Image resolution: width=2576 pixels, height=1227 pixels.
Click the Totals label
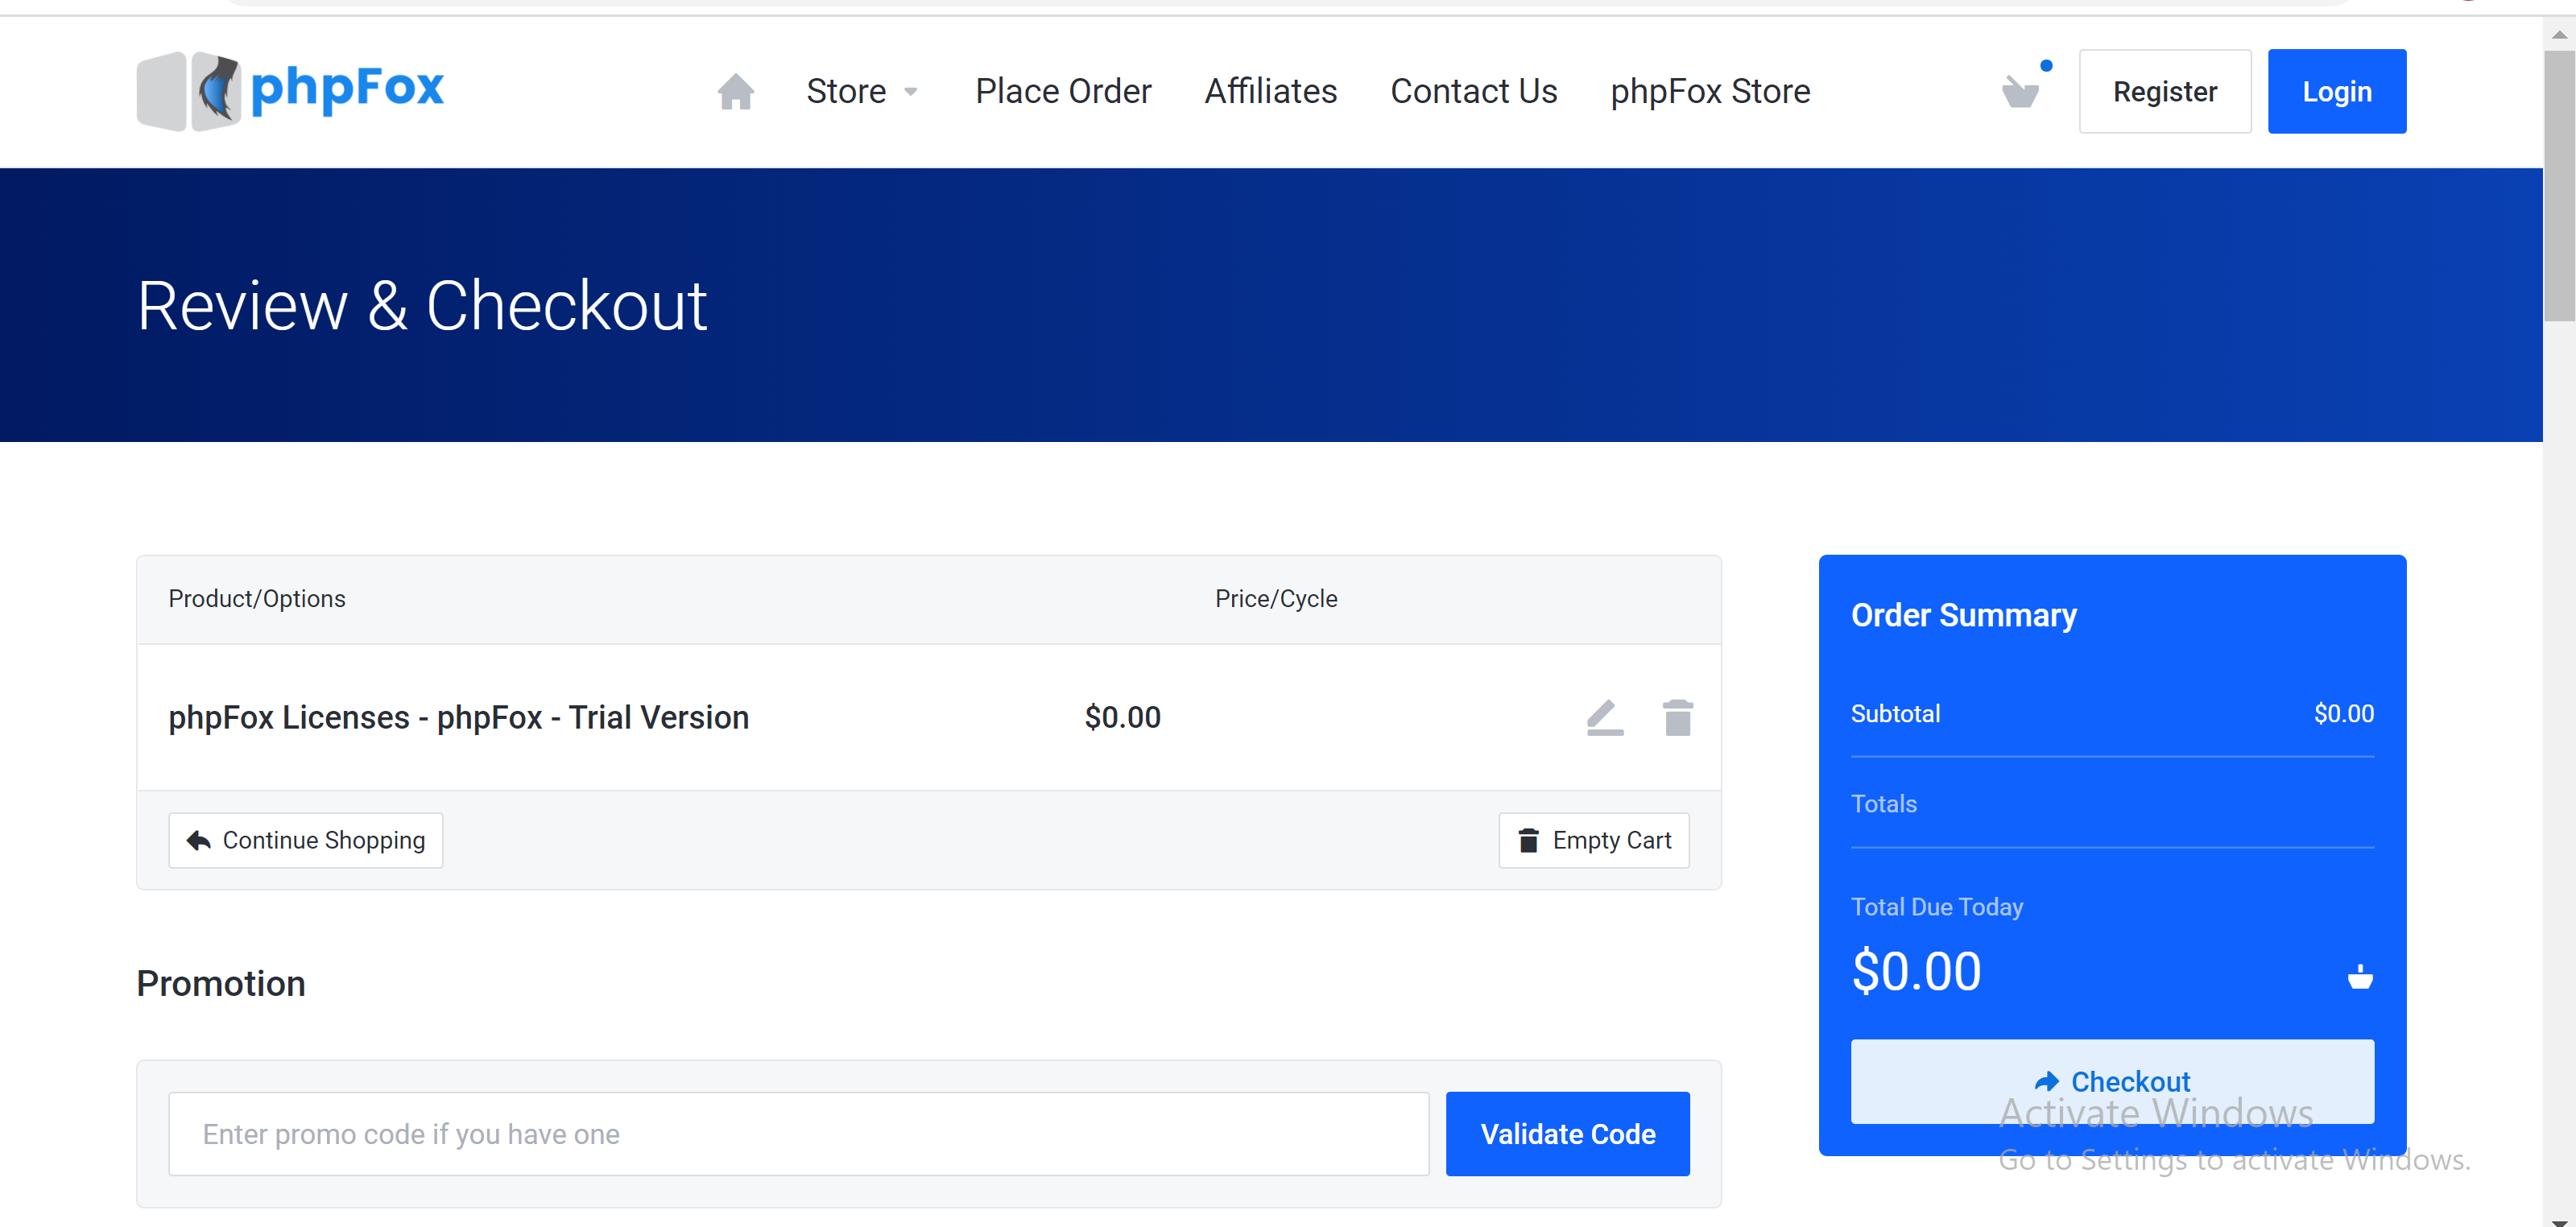[x=1884, y=803]
